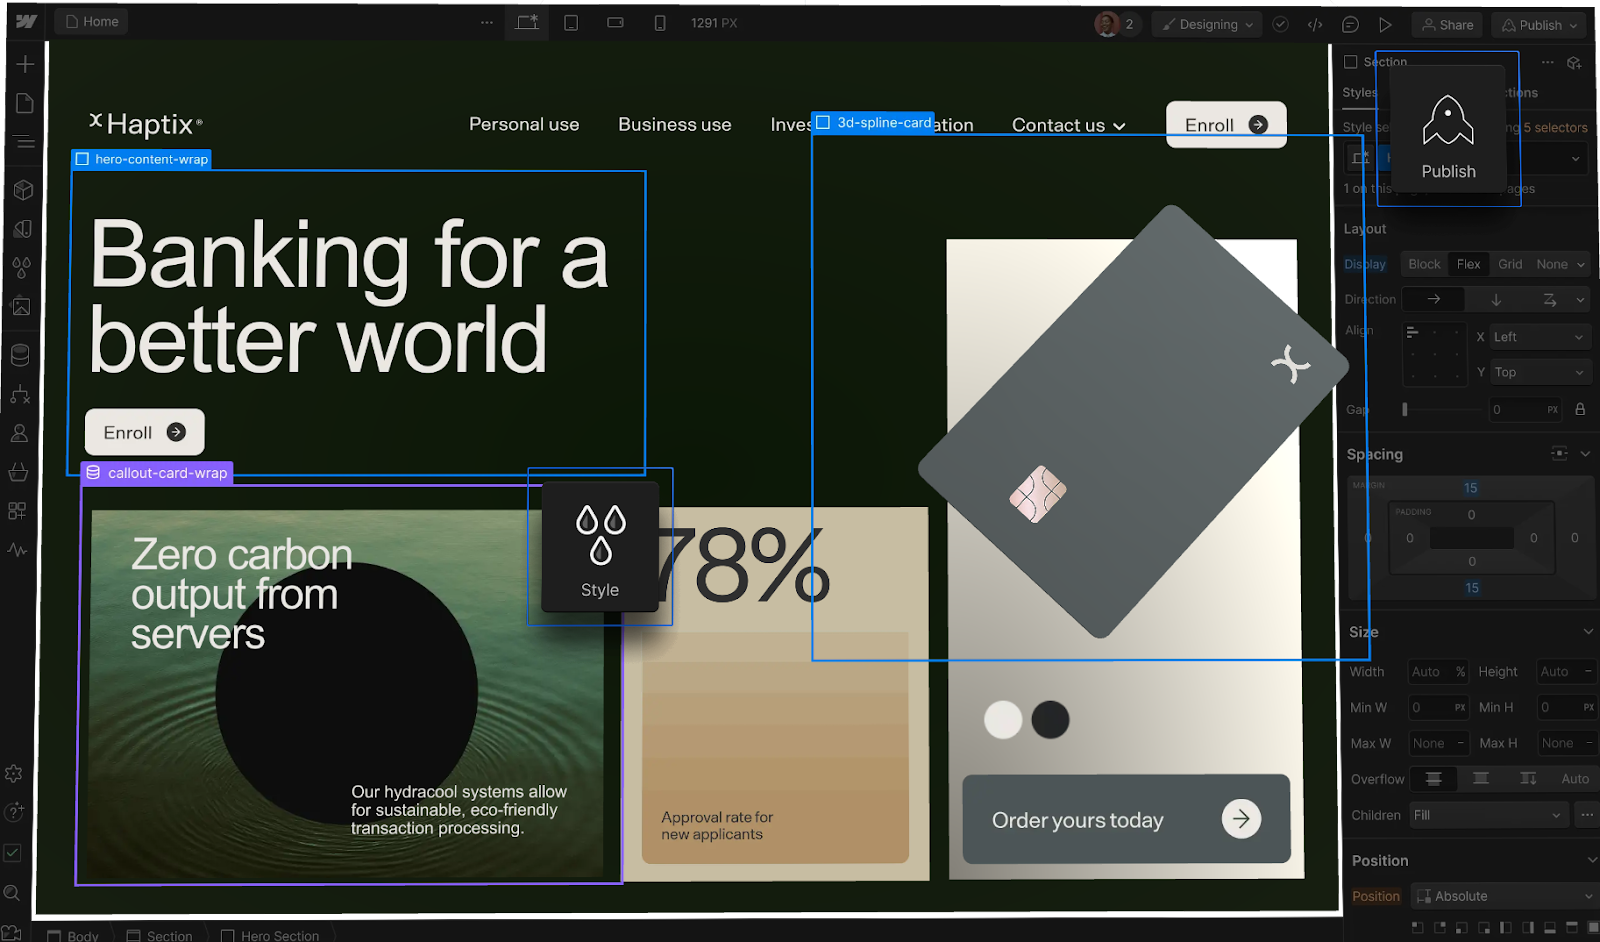Screen dimensions: 1600x942
Task: Open the Settings gear in left sidebar
Action: [x=14, y=773]
